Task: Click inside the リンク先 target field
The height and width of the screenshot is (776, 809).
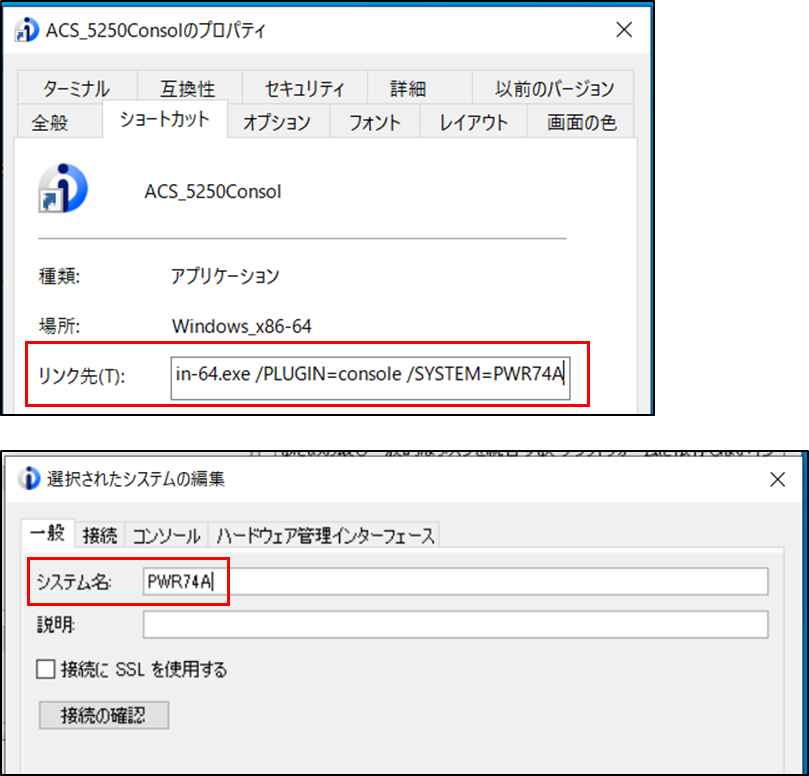Action: point(370,378)
